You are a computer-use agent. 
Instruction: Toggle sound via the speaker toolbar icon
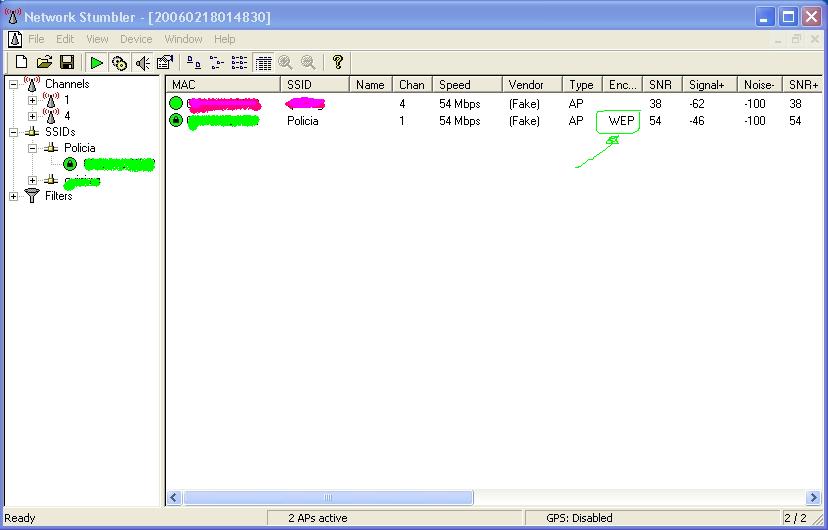(142, 63)
